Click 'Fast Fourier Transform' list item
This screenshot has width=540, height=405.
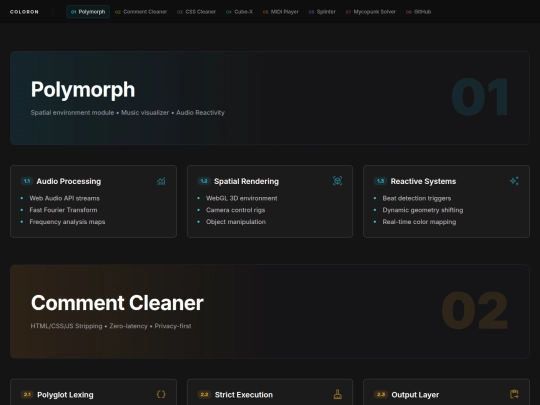[63, 210]
